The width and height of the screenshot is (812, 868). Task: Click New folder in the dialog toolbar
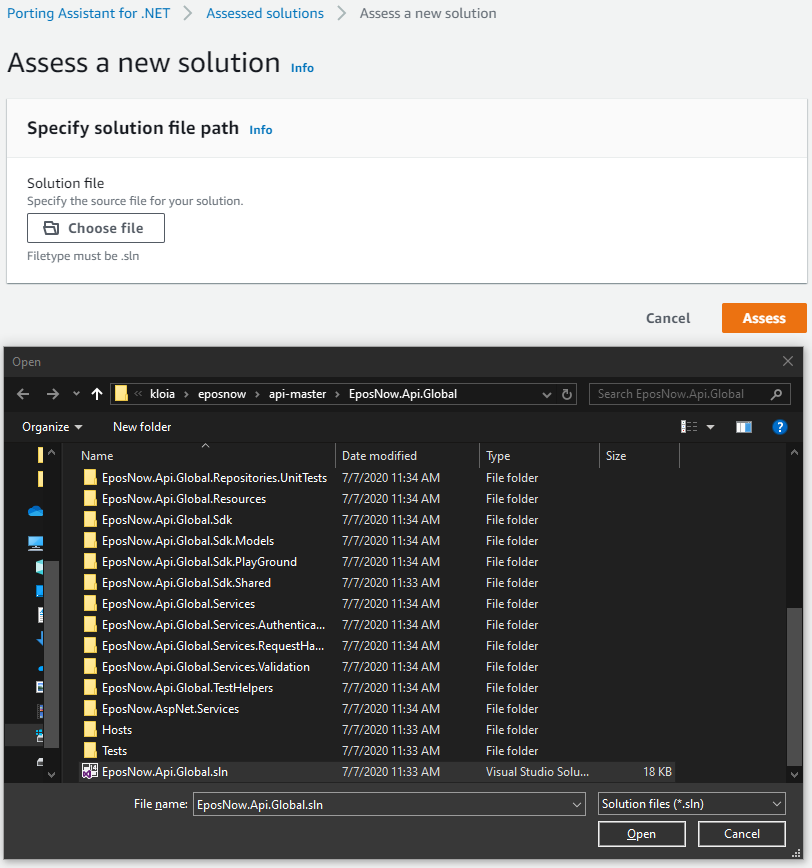[141, 427]
